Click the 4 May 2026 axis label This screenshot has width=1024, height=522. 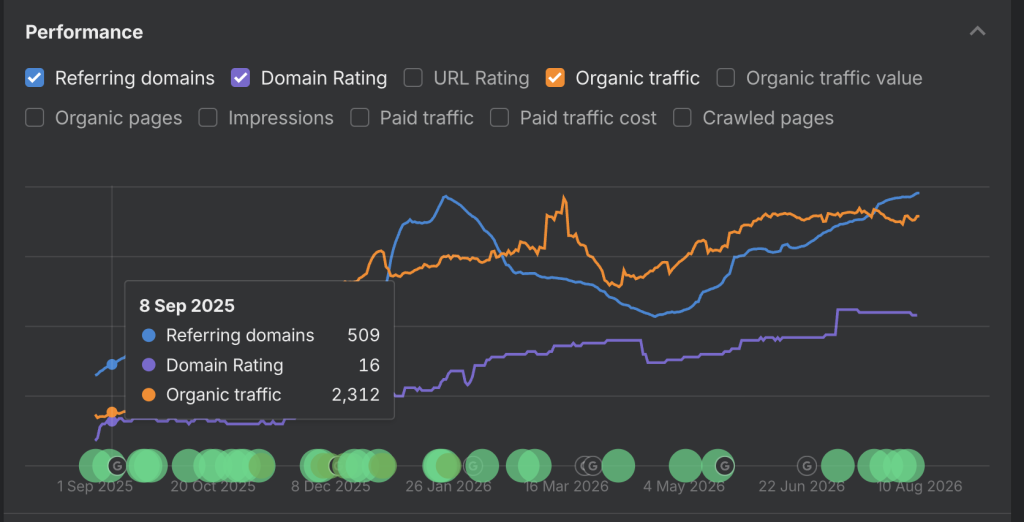click(684, 487)
